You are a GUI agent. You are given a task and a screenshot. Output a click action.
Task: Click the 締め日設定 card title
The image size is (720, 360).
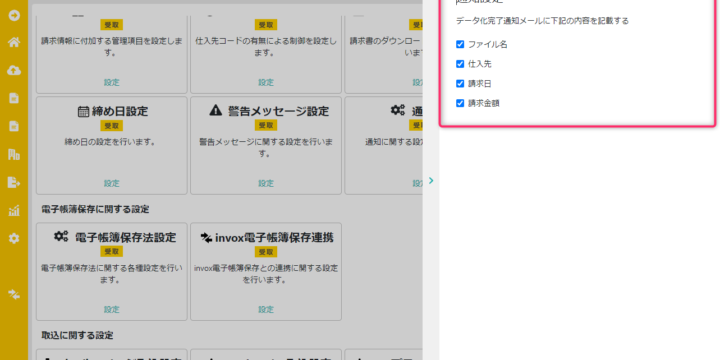point(120,112)
